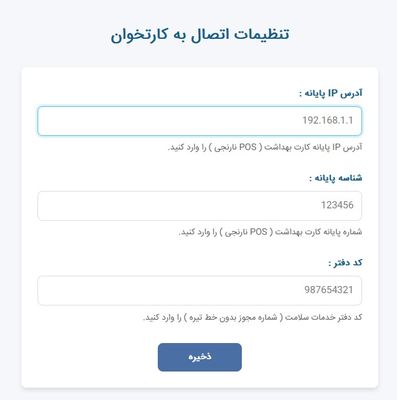
Task: Click the hint starting with کد دفتر خدمات سلامت
Action: click(252, 317)
